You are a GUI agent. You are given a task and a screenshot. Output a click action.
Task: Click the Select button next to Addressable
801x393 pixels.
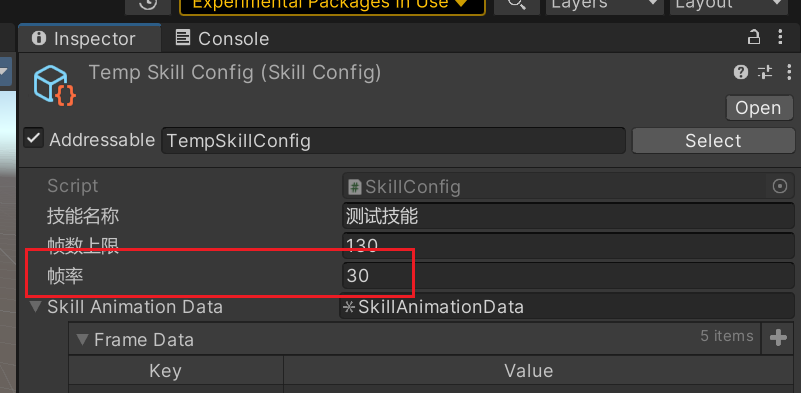click(713, 141)
